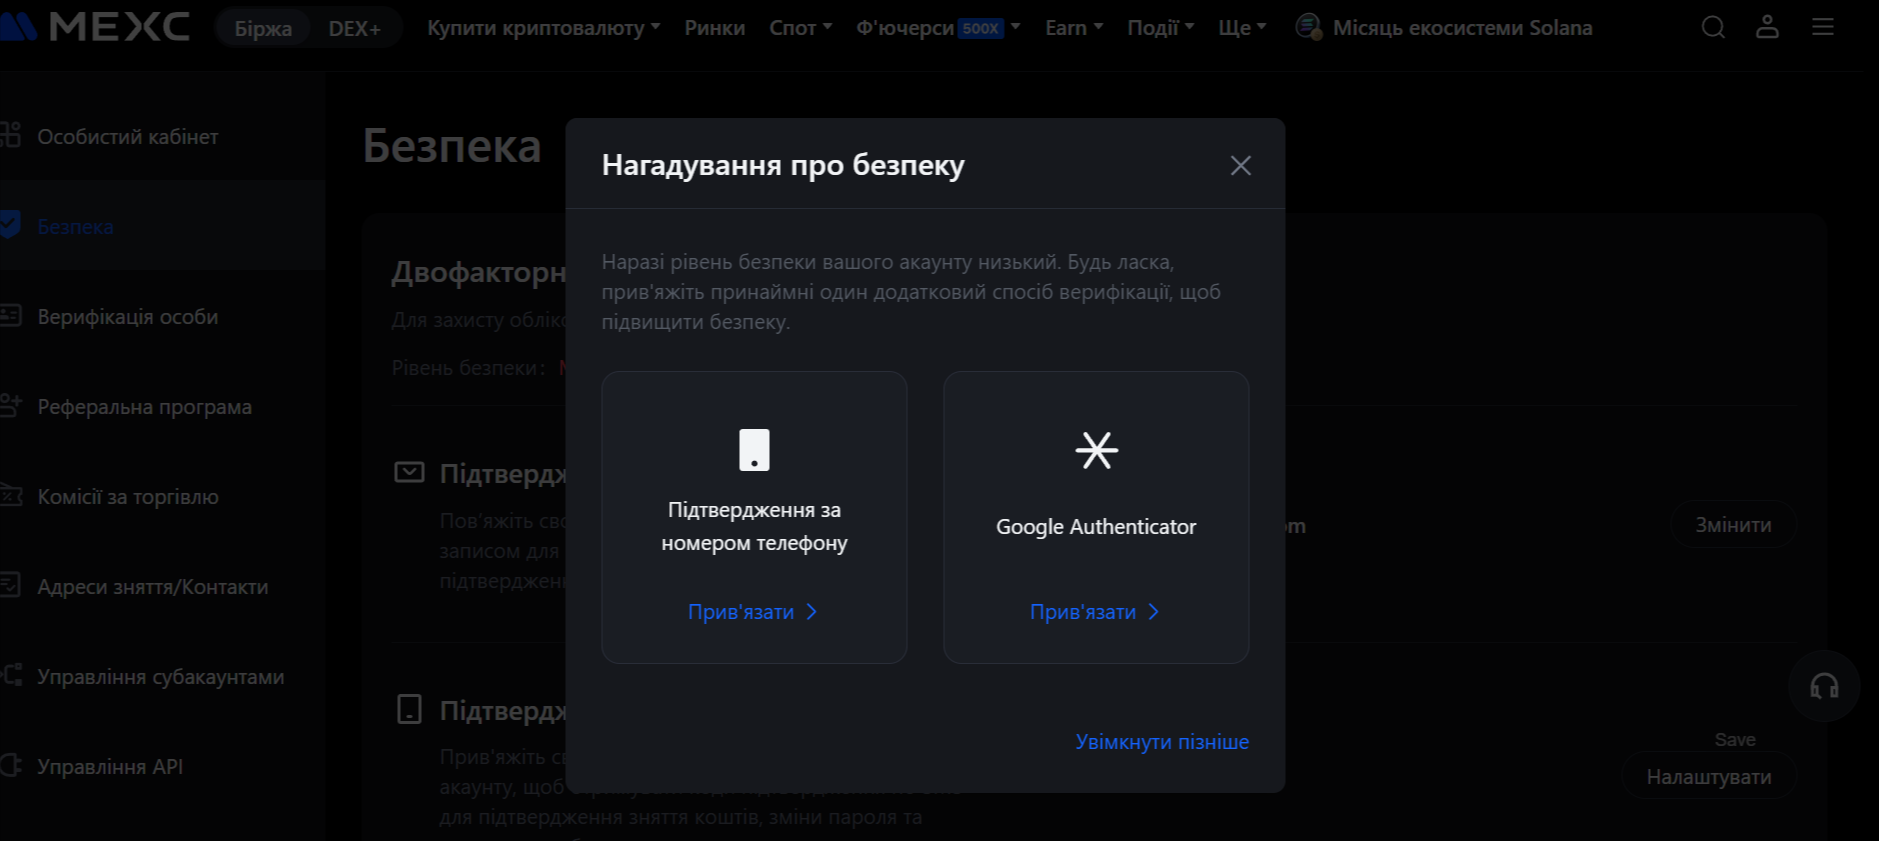Switch to the Біржа tab
The width and height of the screenshot is (1879, 841).
pos(263,28)
